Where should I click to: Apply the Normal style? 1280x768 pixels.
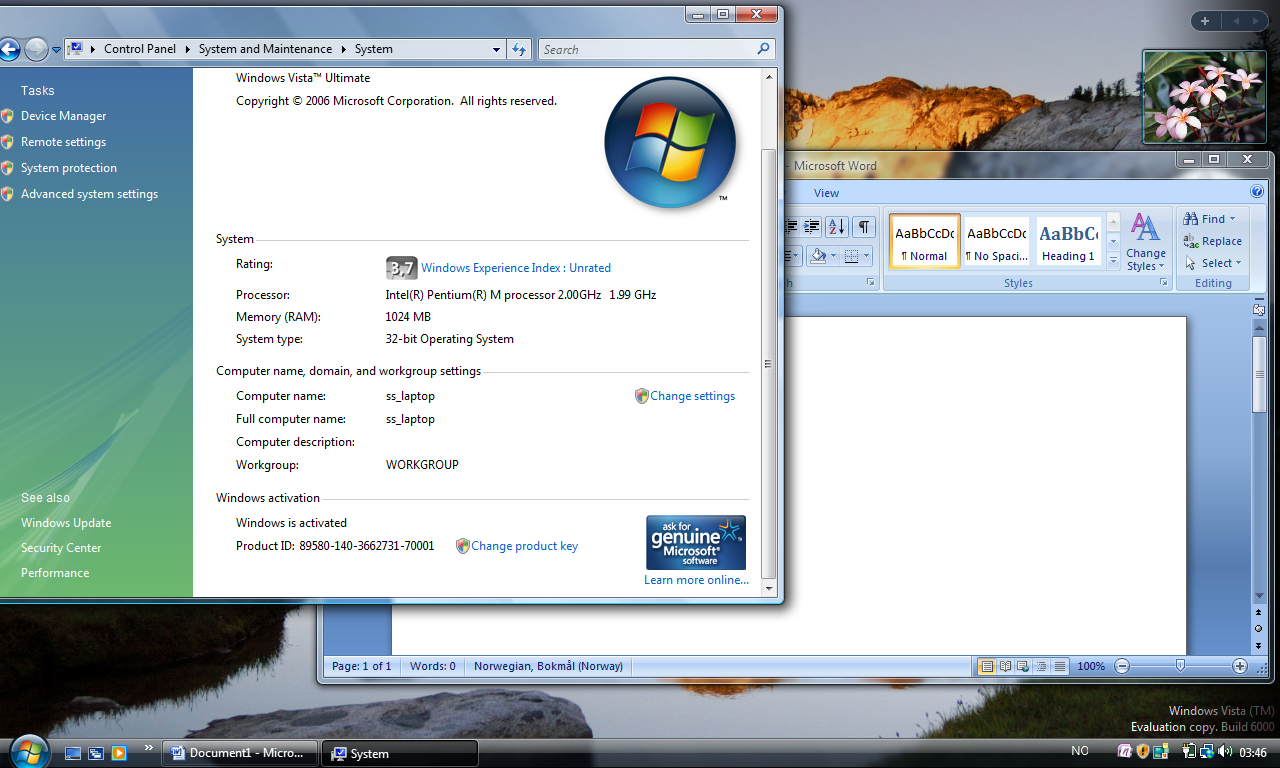pyautogui.click(x=925, y=241)
